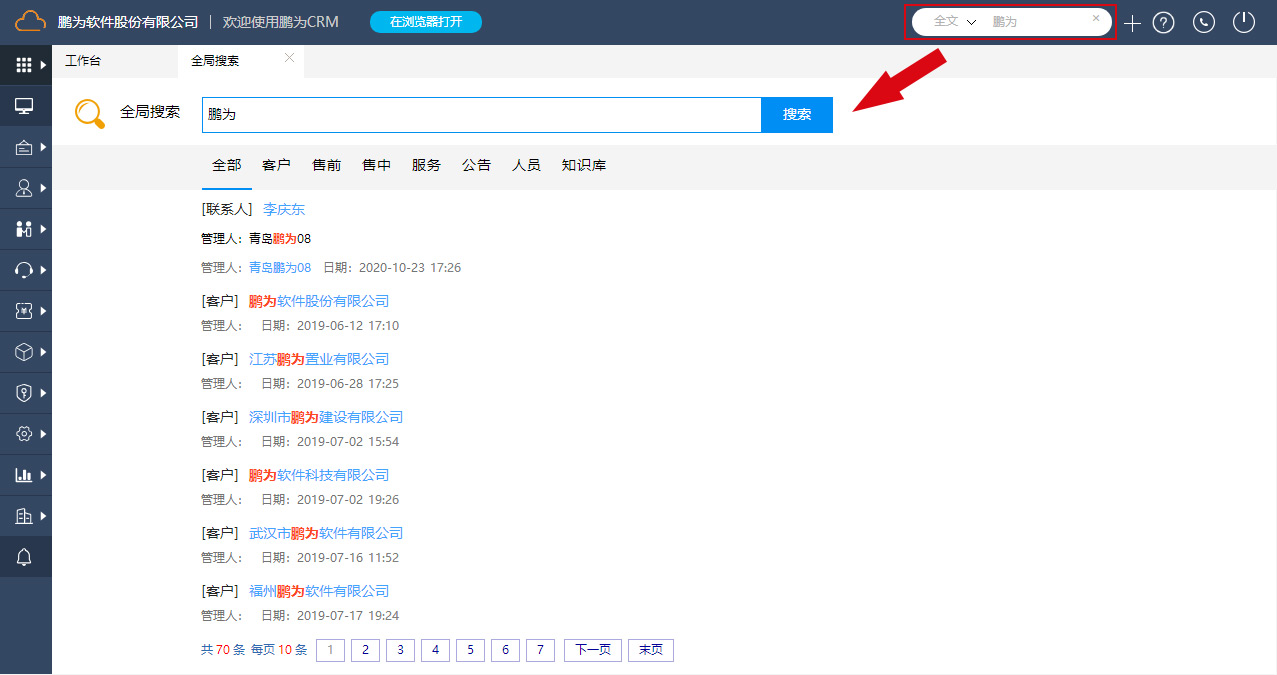1277x675 pixels.
Task: Open the settings gear icon in sidebar
Action: [x=25, y=434]
